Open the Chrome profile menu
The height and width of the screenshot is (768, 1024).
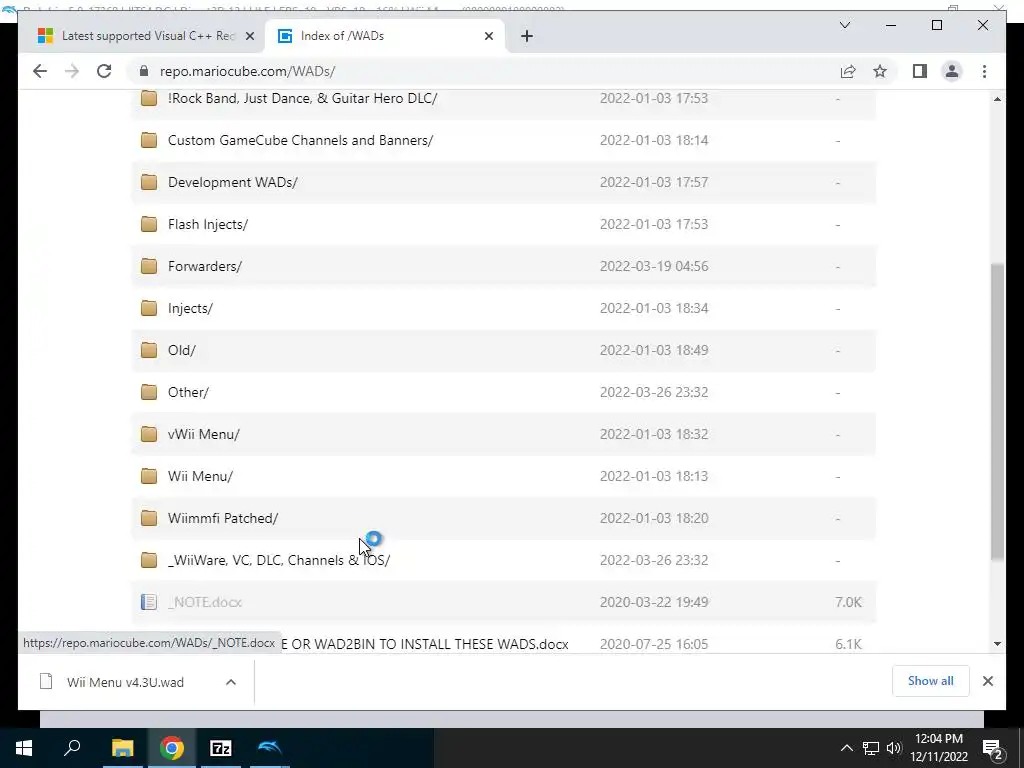click(x=952, y=71)
